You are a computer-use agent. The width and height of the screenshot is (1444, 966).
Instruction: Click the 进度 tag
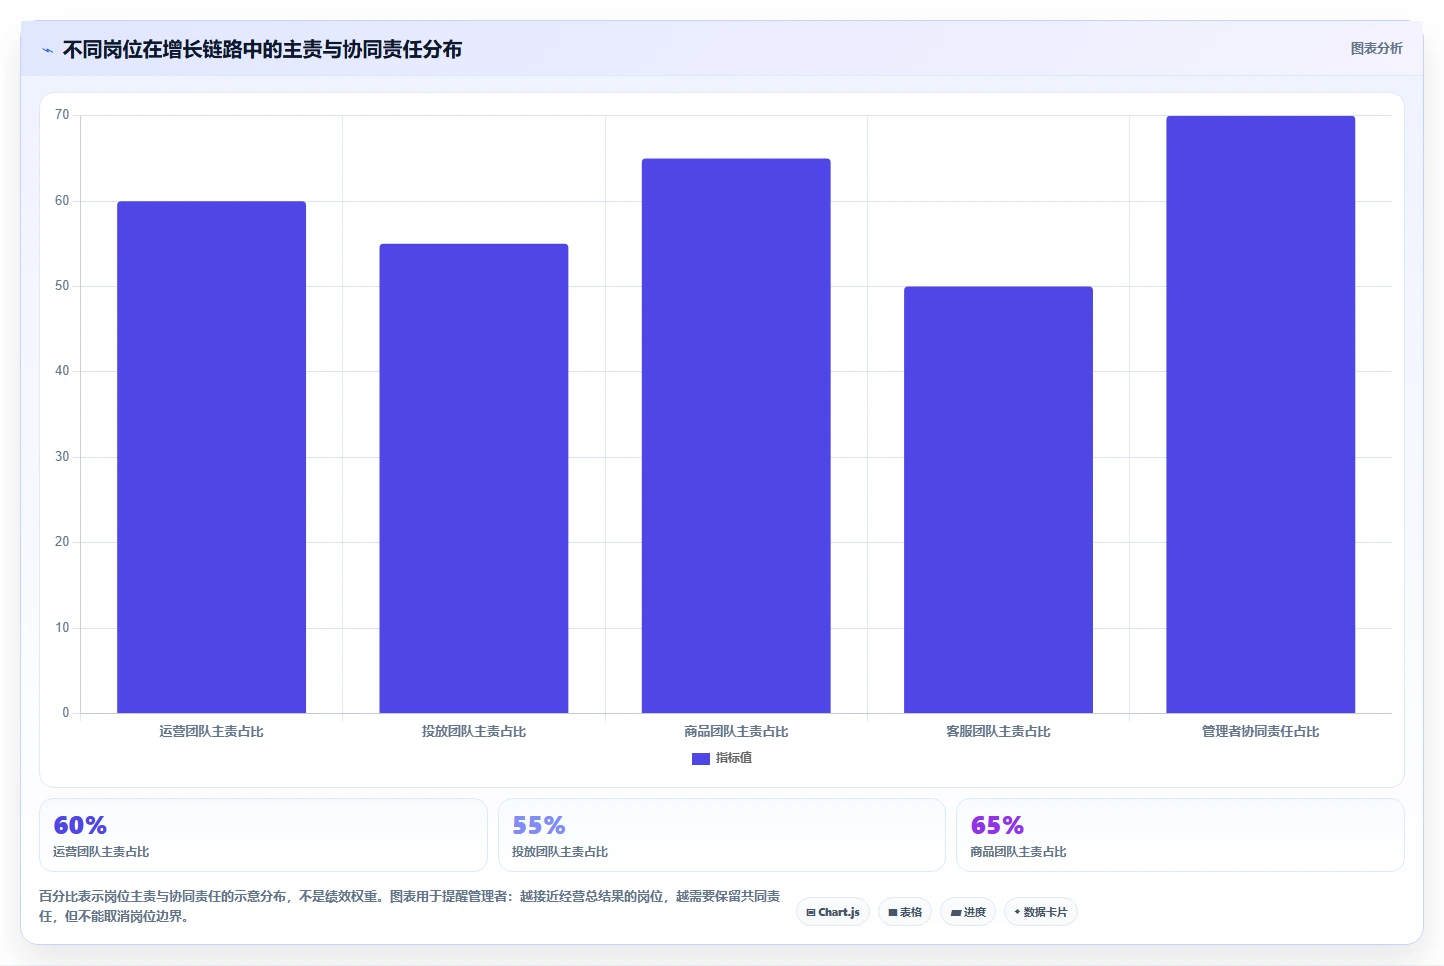click(x=968, y=912)
